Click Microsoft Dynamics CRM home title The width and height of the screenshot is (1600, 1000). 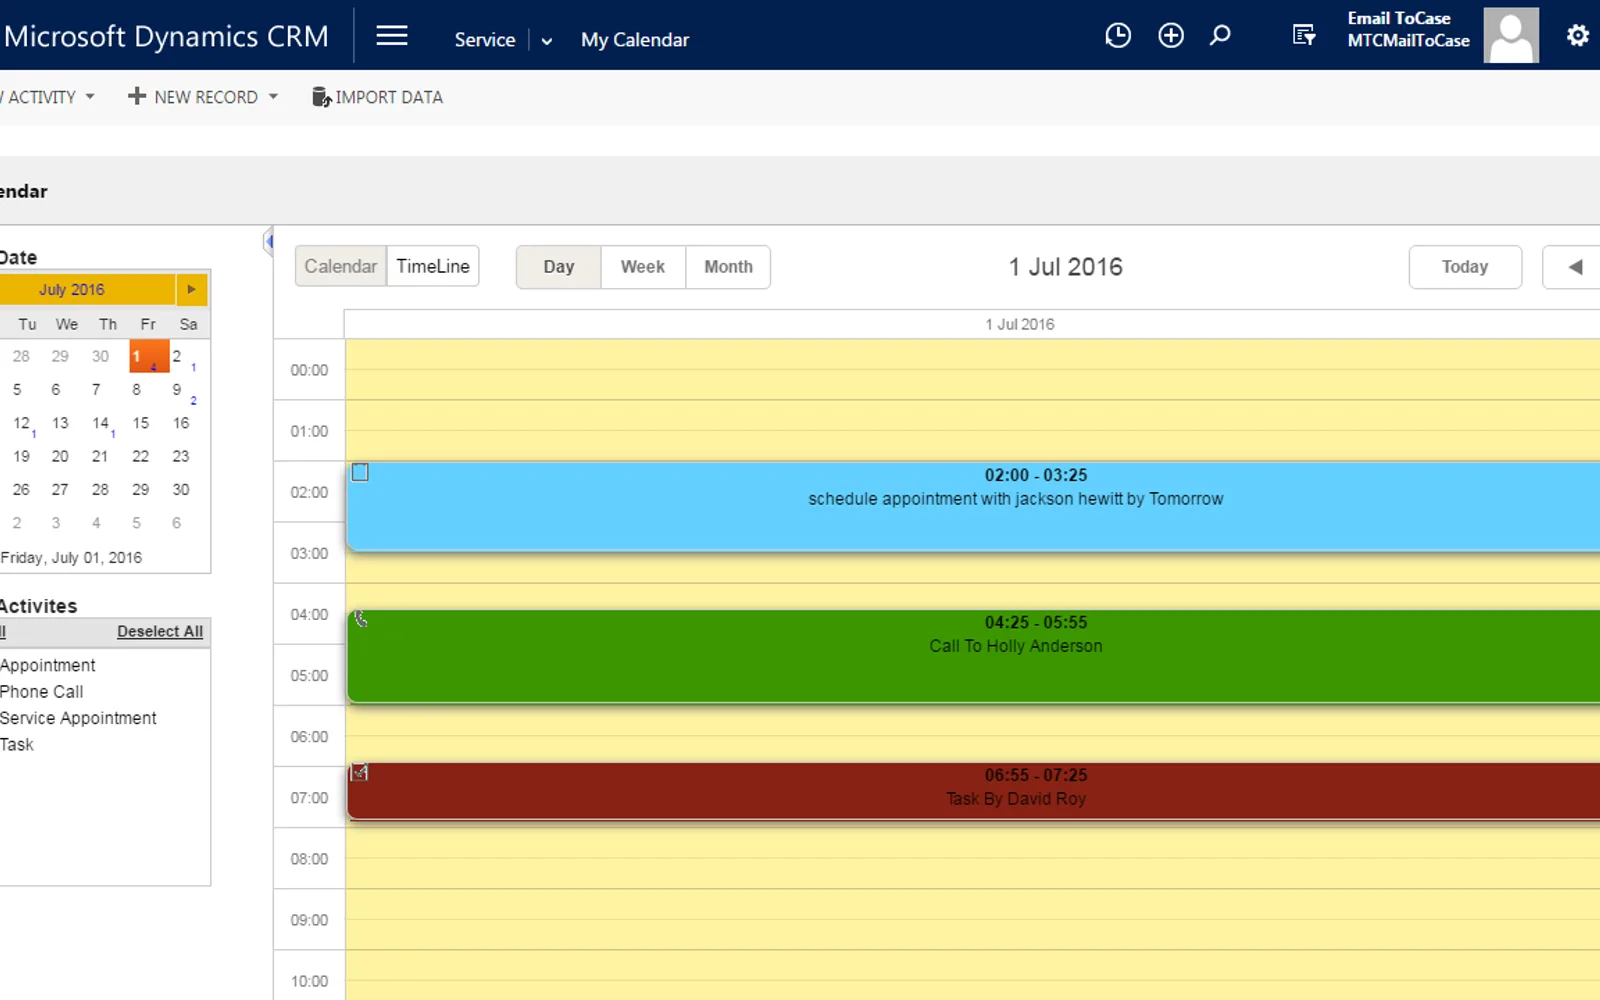[x=165, y=36]
